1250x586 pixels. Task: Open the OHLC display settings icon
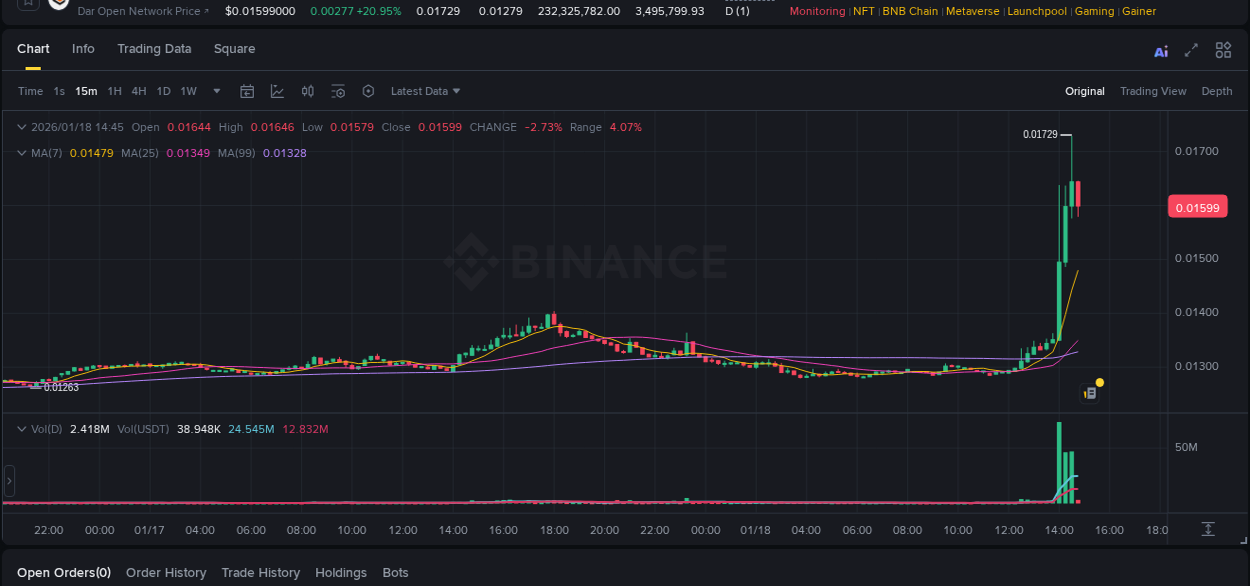click(307, 90)
